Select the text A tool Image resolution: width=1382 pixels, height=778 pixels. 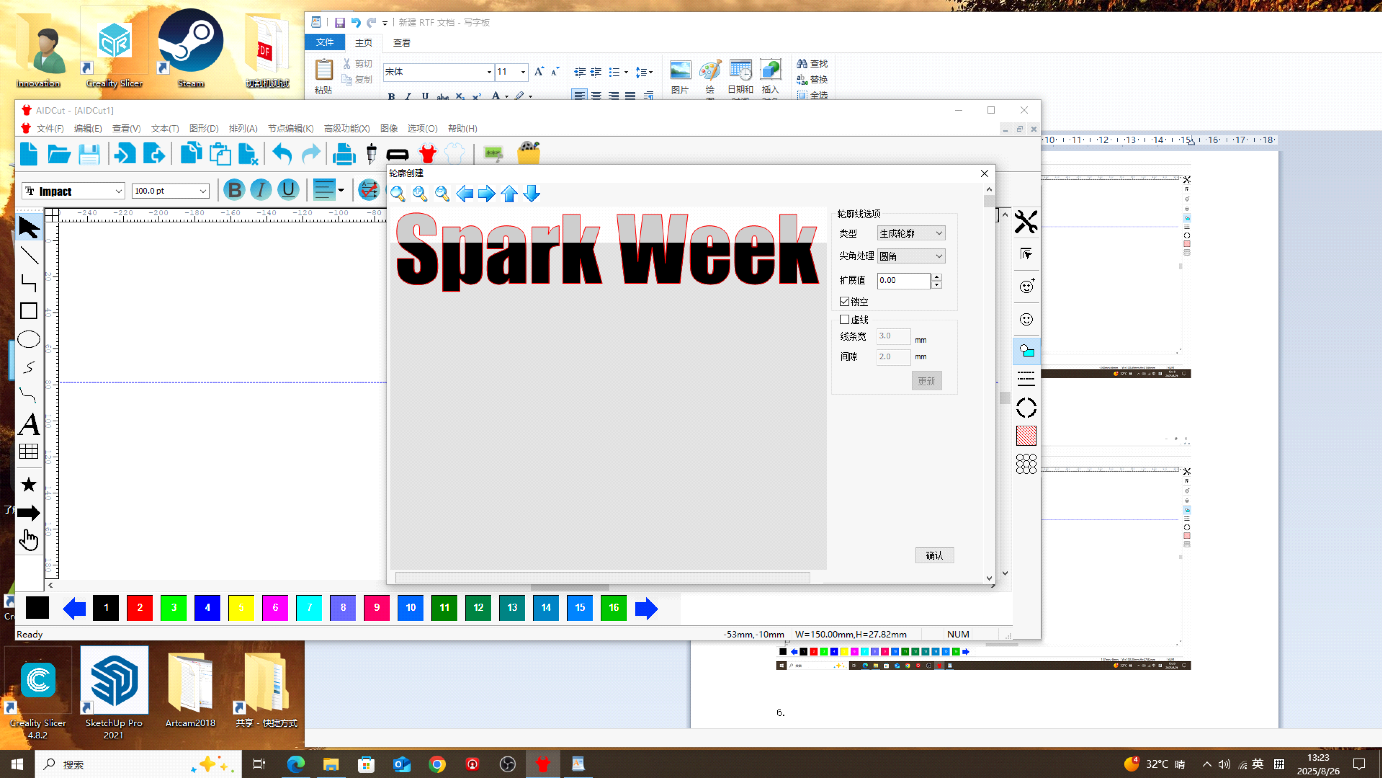[29, 424]
